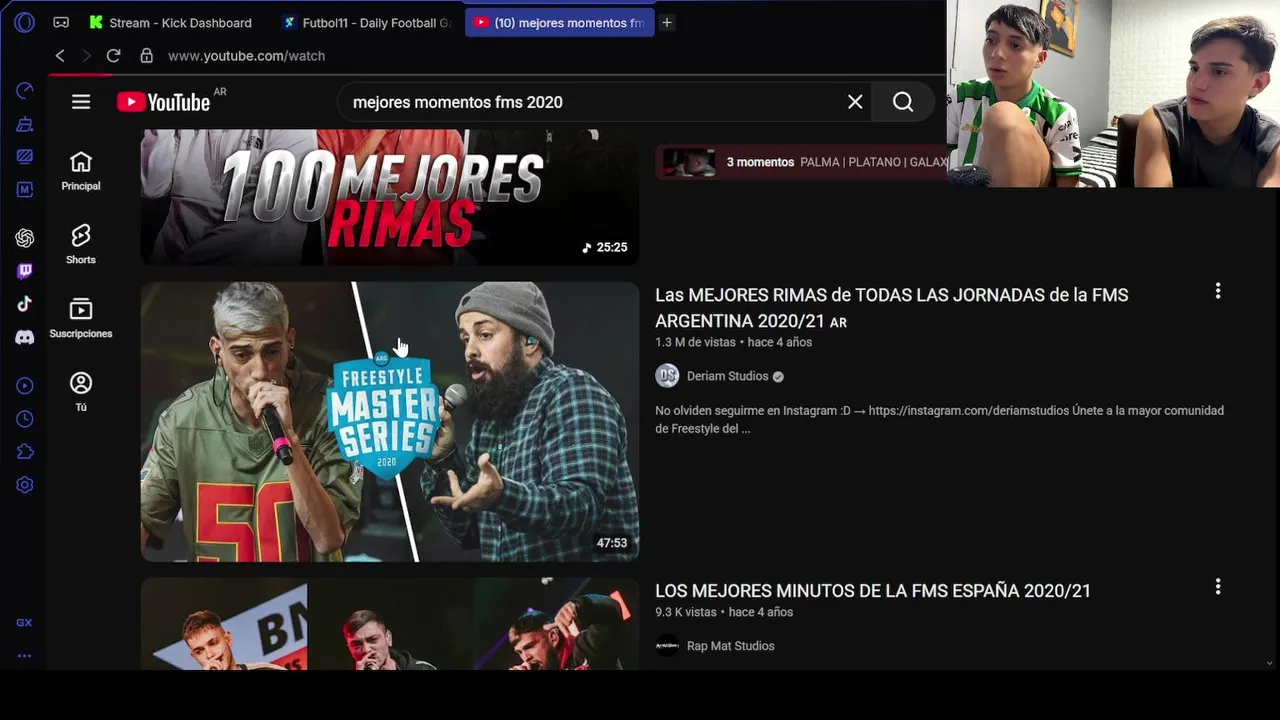Open the Opera GX menu logo
Viewport: 1280px width, 720px height.
tap(25, 22)
